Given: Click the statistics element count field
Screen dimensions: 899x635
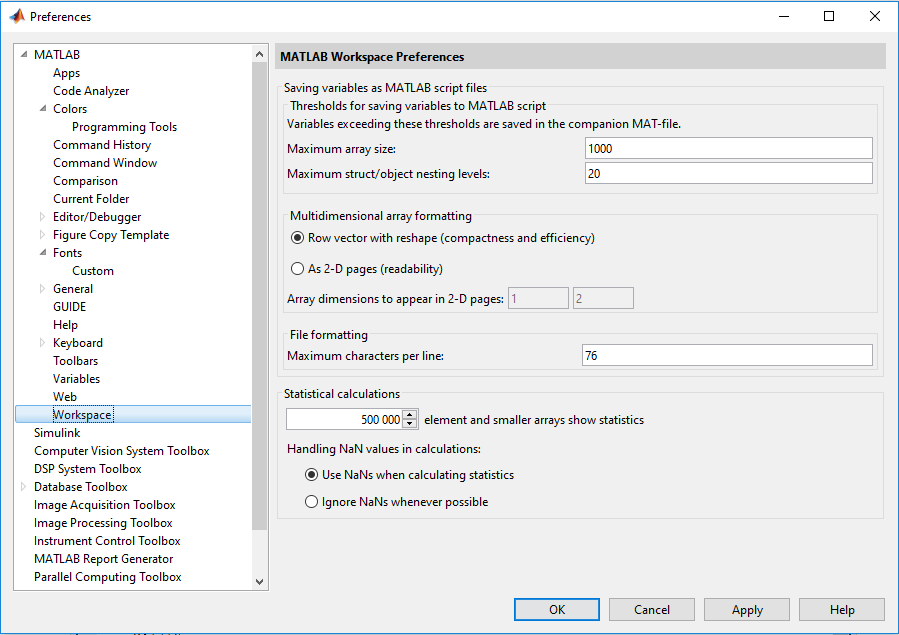Looking at the screenshot, I should (345, 420).
